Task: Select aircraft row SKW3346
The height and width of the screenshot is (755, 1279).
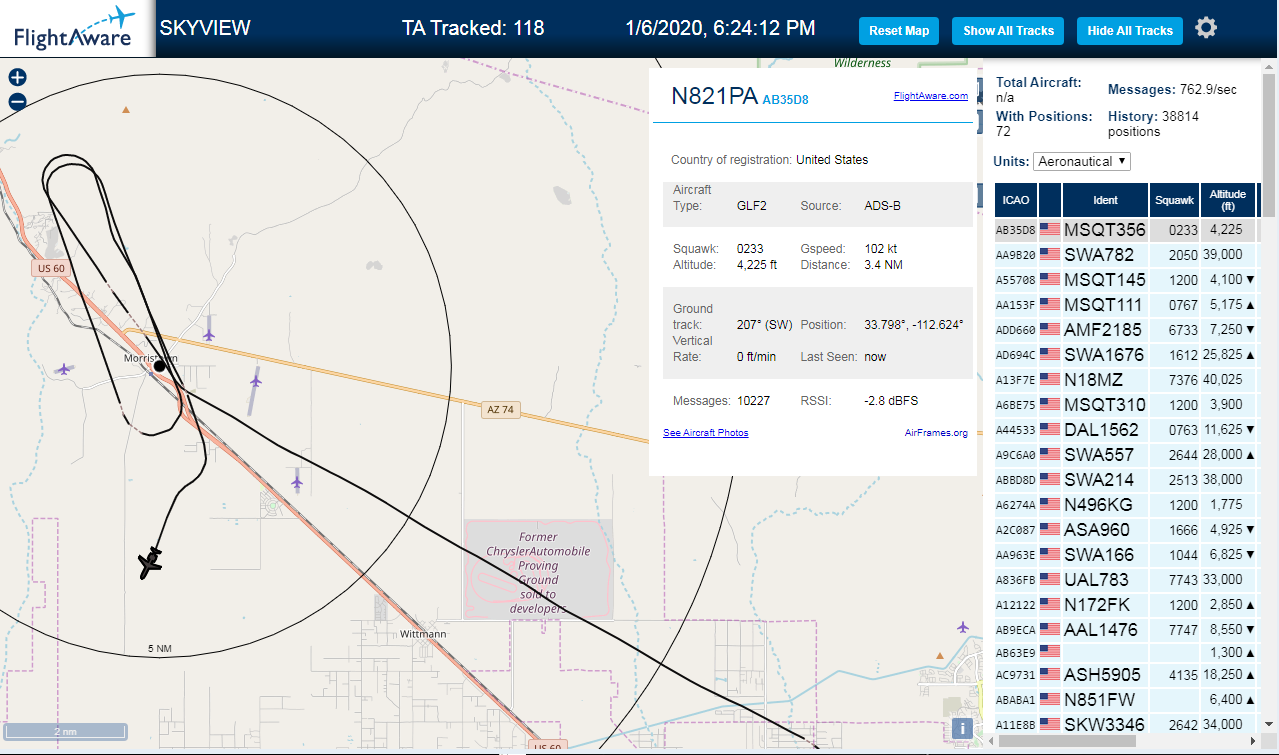Action: tap(1128, 725)
